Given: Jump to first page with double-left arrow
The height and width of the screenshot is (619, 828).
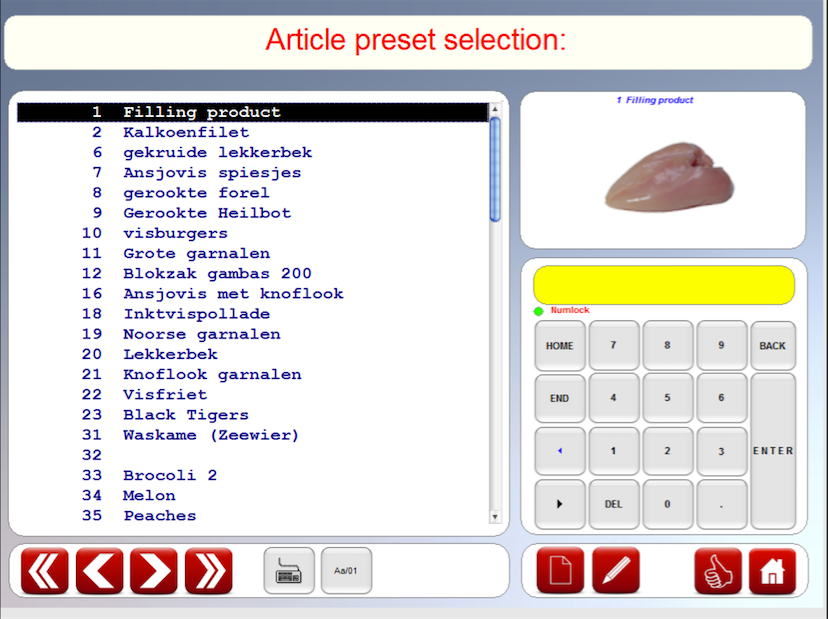Looking at the screenshot, I should point(45,571).
